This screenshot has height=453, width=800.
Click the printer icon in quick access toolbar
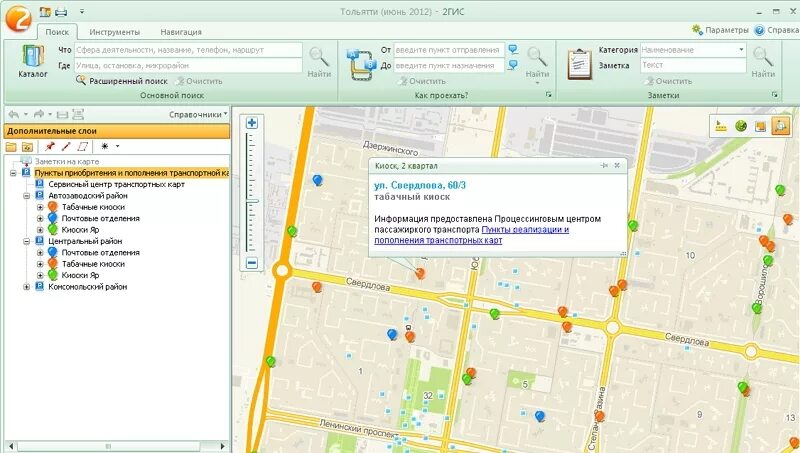(x=61, y=11)
